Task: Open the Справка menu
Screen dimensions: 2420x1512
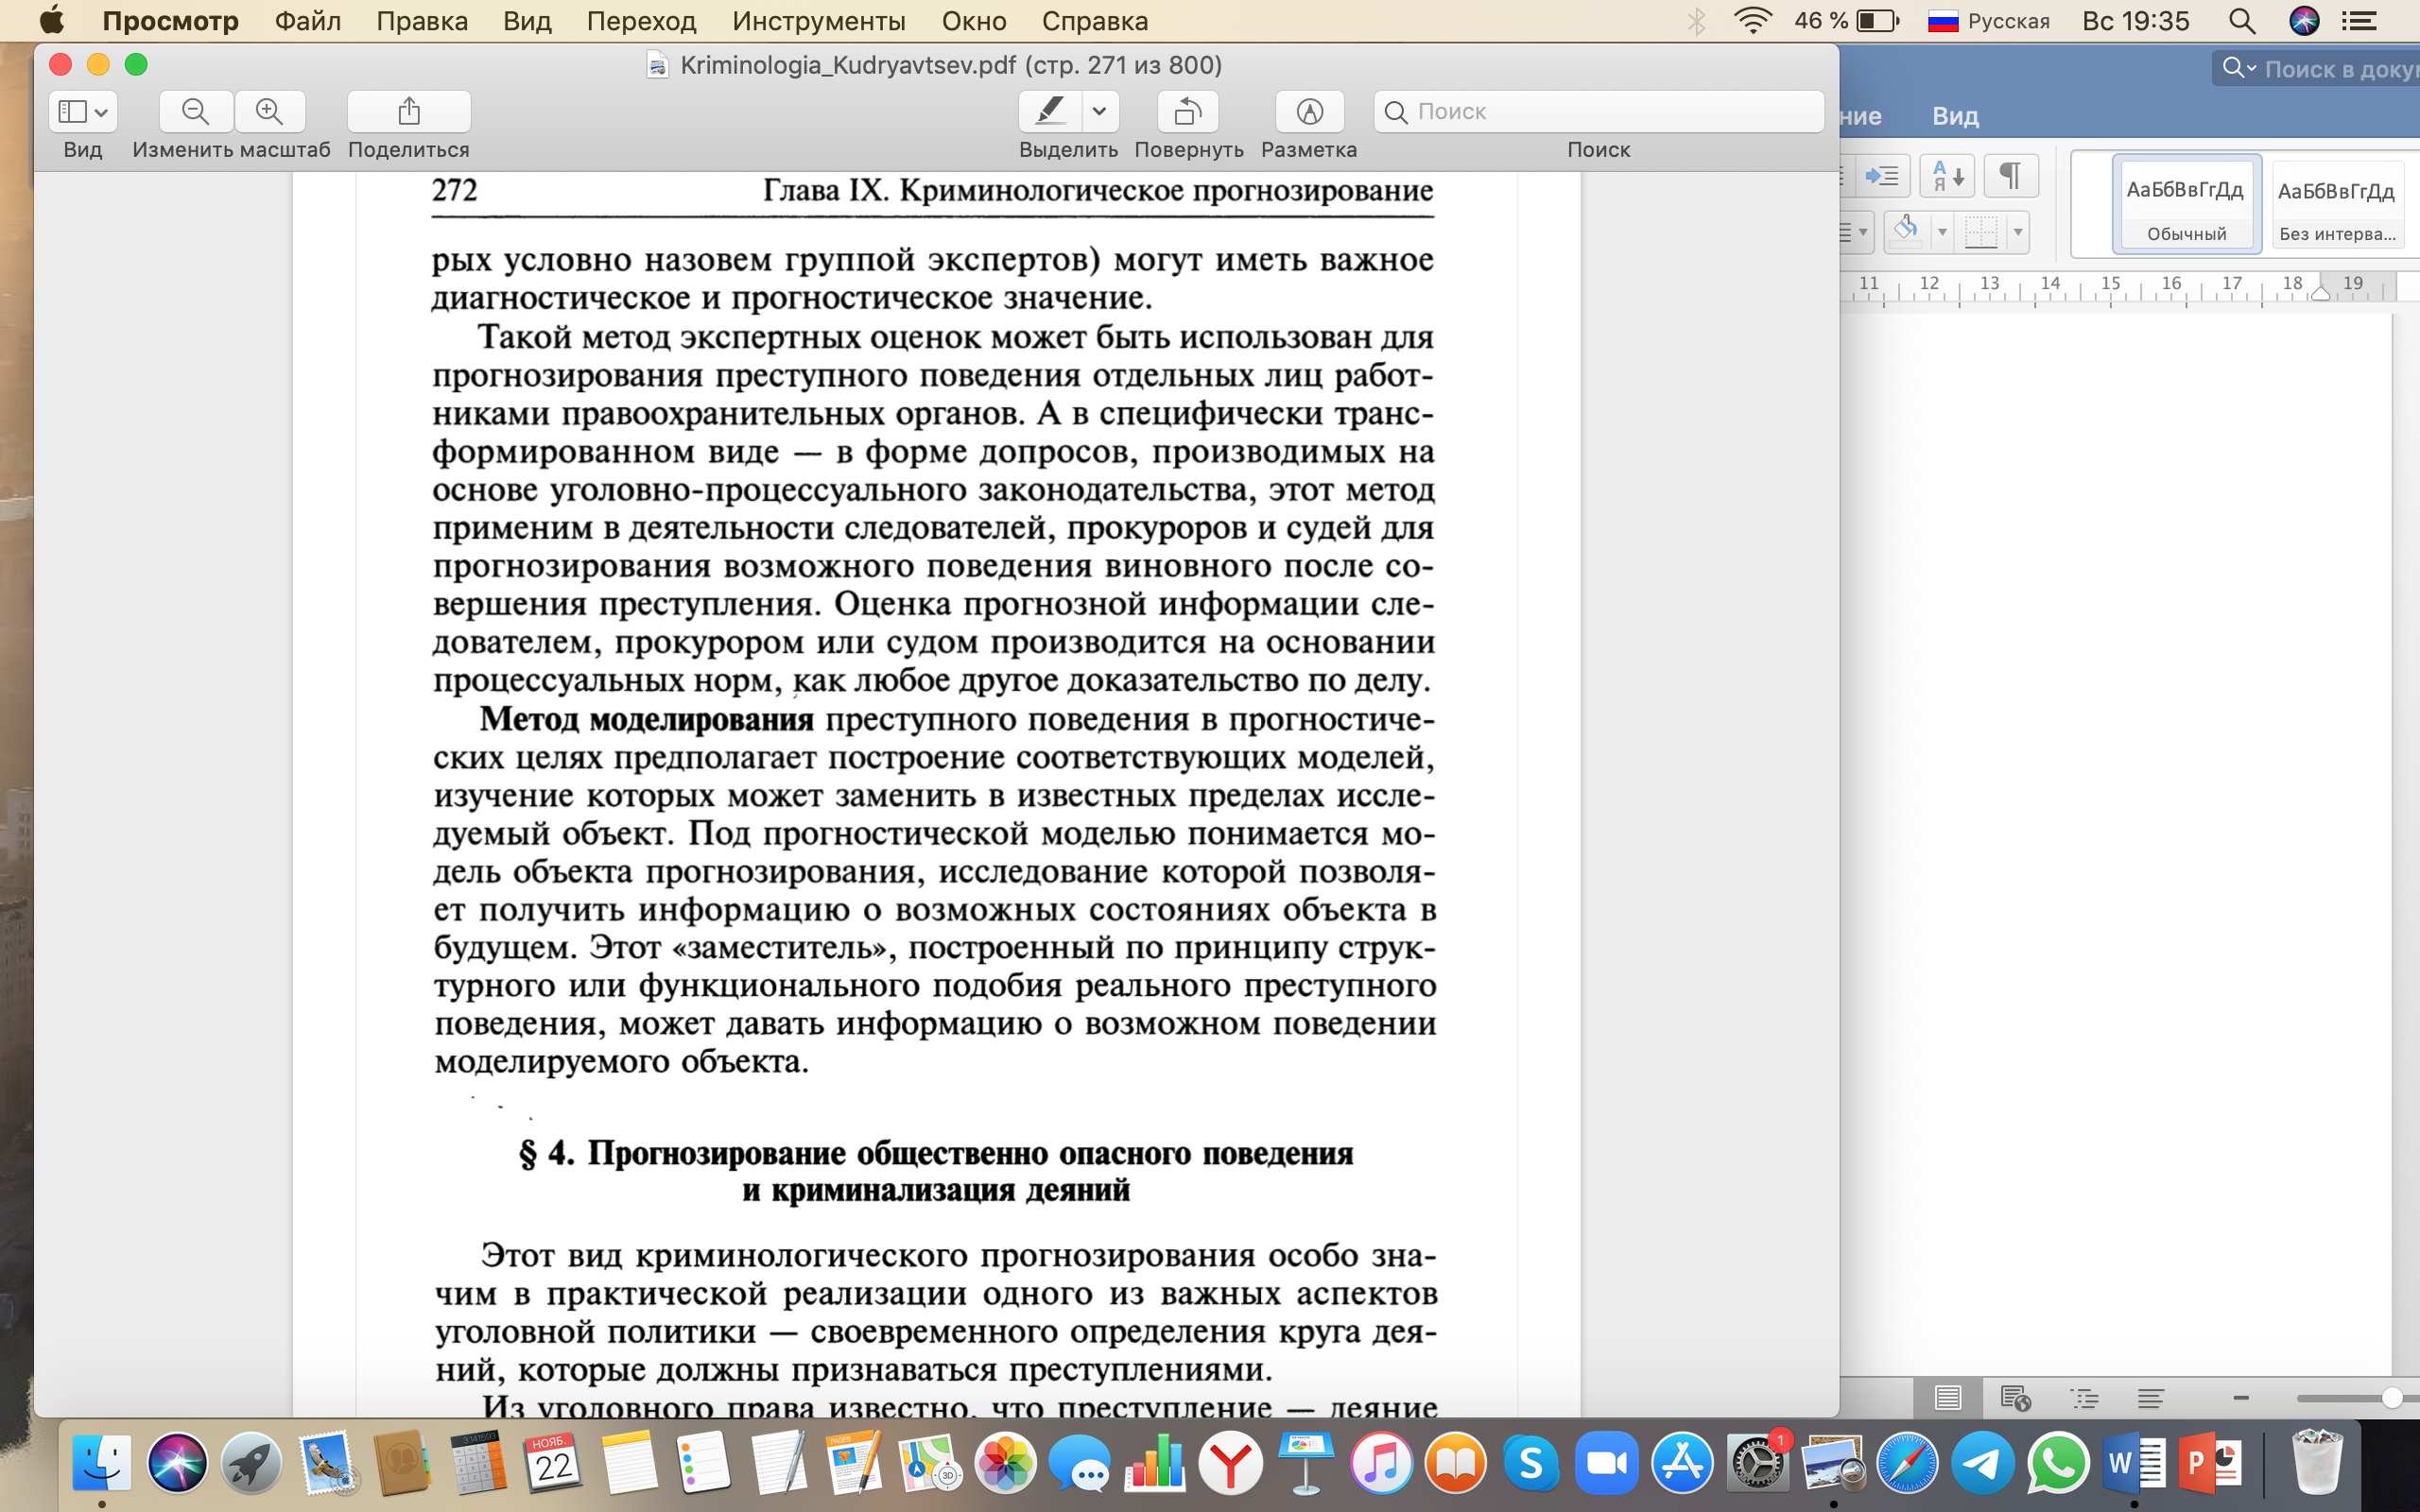Action: click(x=1094, y=21)
